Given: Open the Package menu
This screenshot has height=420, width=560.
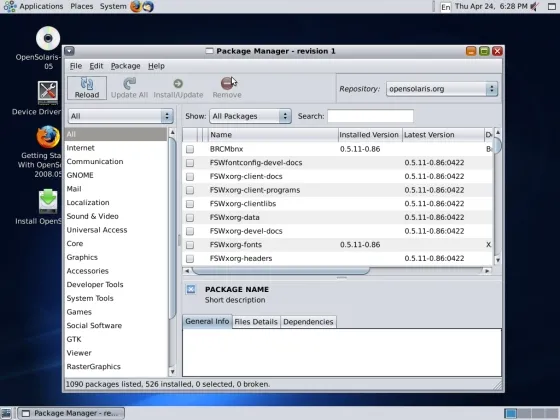Looking at the screenshot, I should [125, 66].
